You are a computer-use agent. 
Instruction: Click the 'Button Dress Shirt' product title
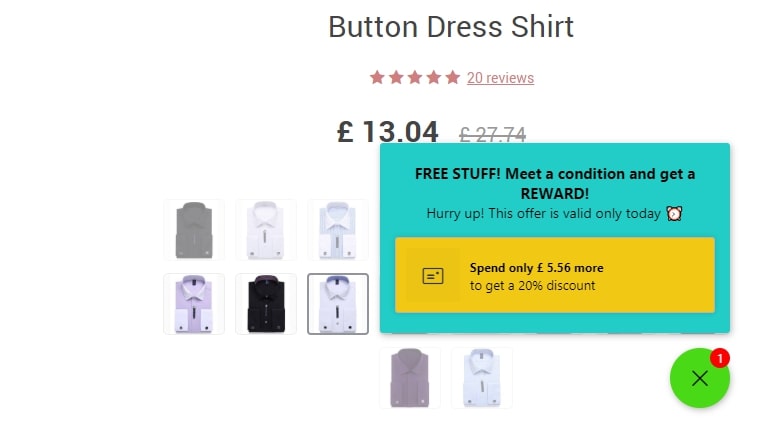pyautogui.click(x=451, y=27)
